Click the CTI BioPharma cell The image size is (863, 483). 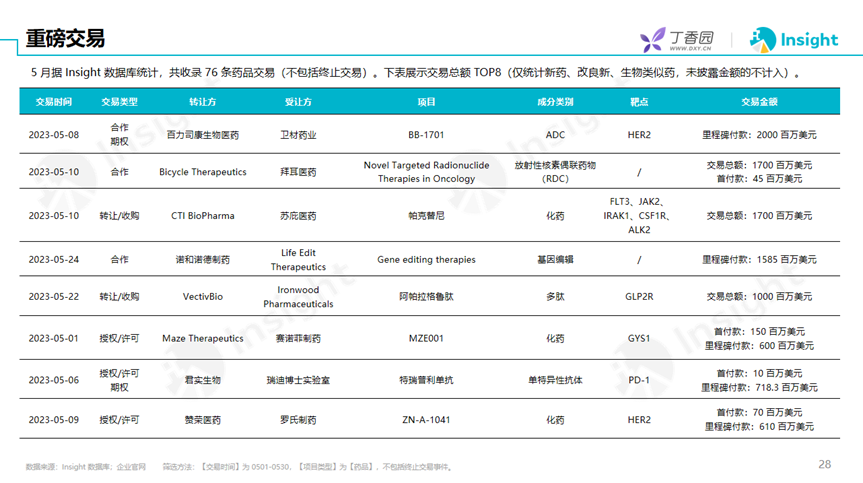(x=203, y=216)
